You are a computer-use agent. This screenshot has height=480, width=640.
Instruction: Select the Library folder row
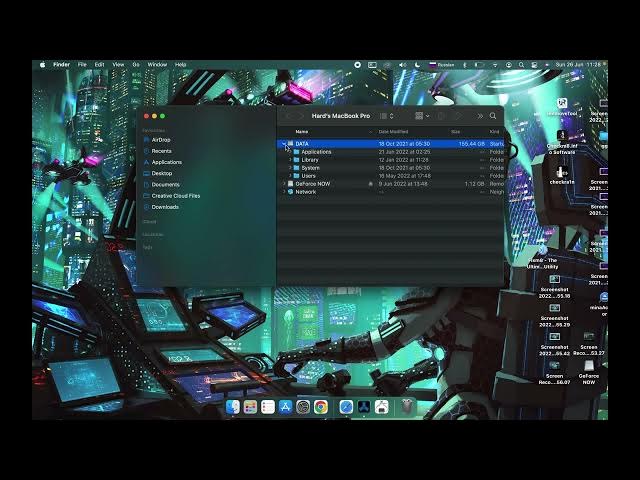pyautogui.click(x=390, y=160)
